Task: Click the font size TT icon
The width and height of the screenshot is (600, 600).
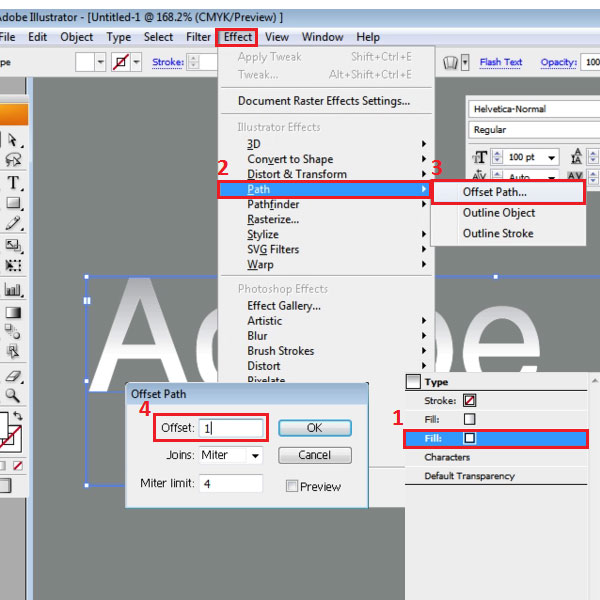Action: point(479,157)
